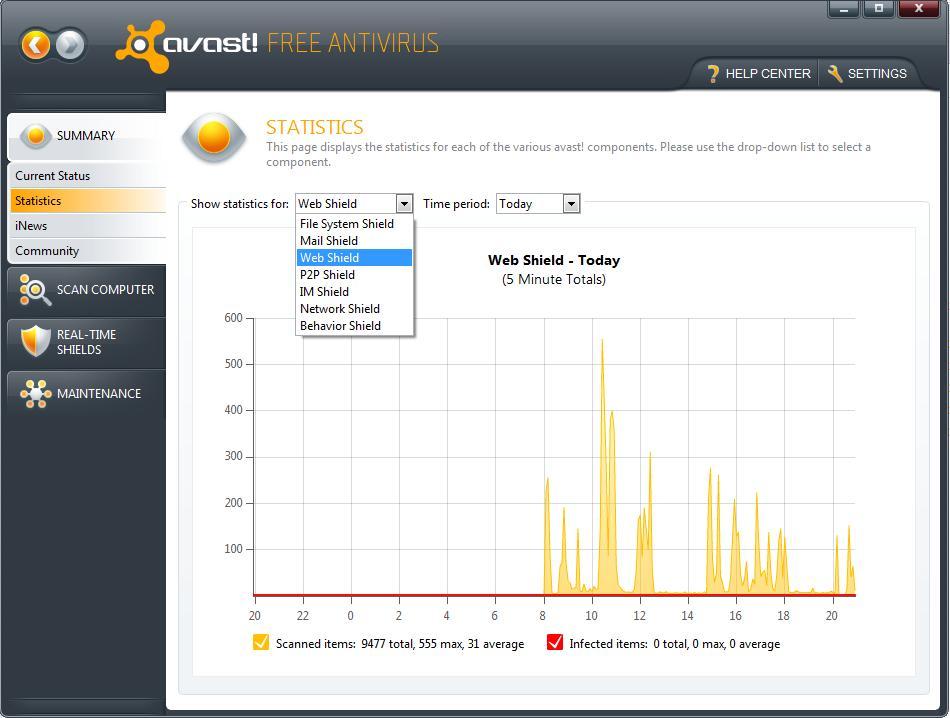Viewport: 950px width, 718px height.
Task: Maximize the avast window
Action: tap(879, 8)
